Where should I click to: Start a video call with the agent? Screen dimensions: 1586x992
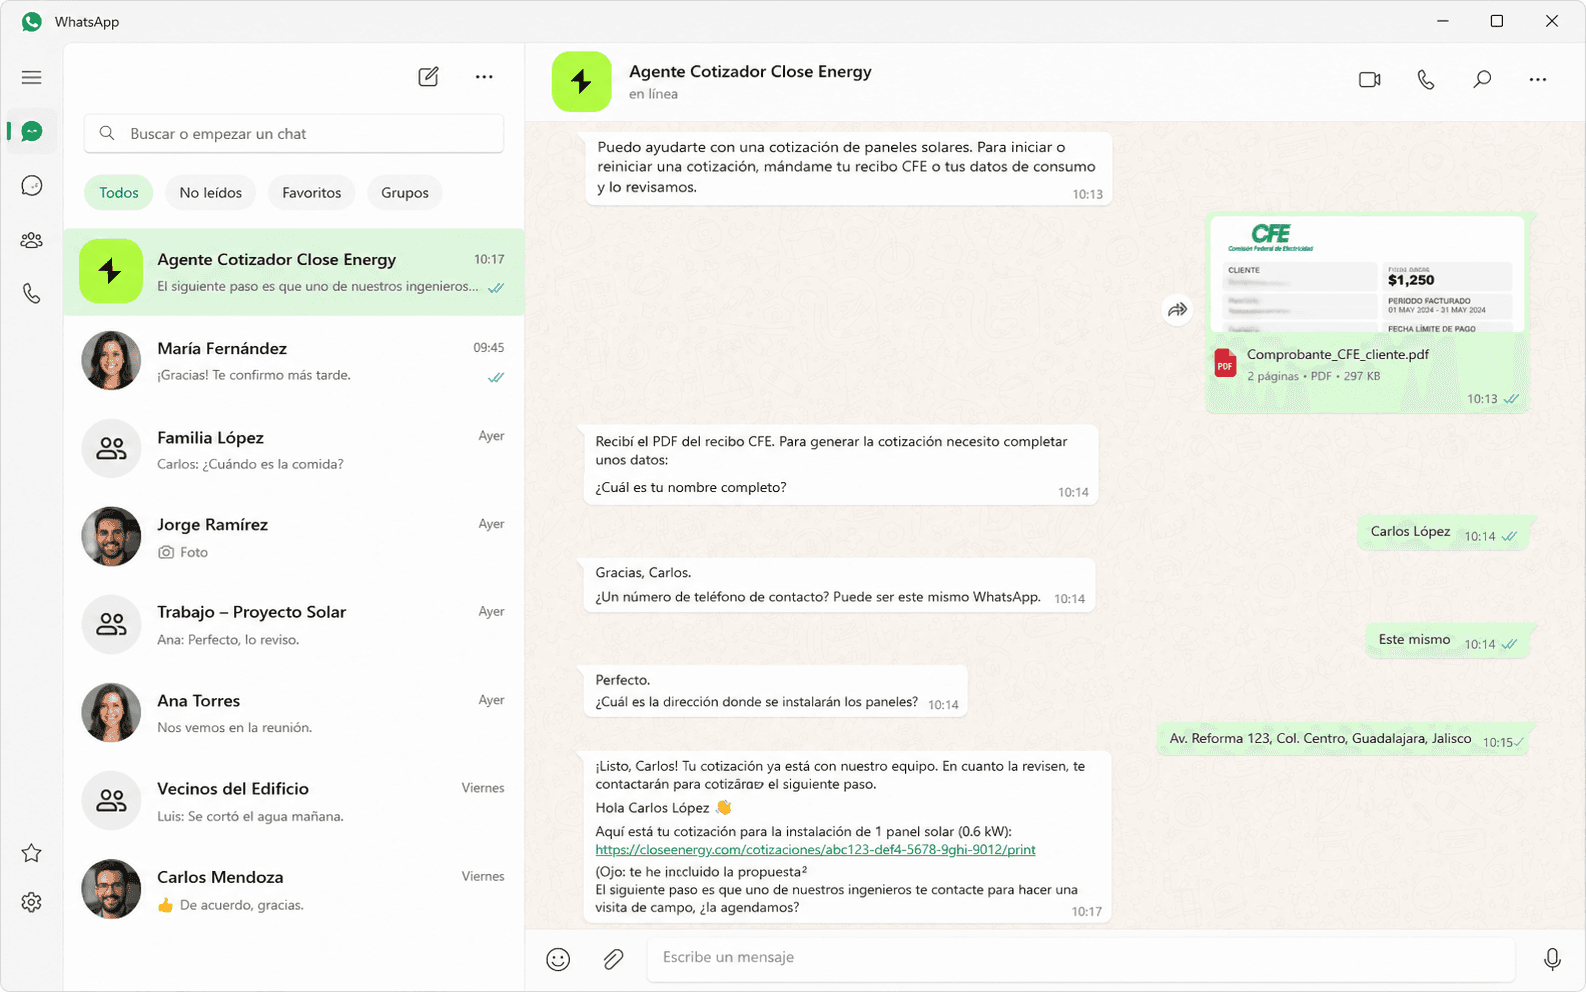(x=1370, y=79)
